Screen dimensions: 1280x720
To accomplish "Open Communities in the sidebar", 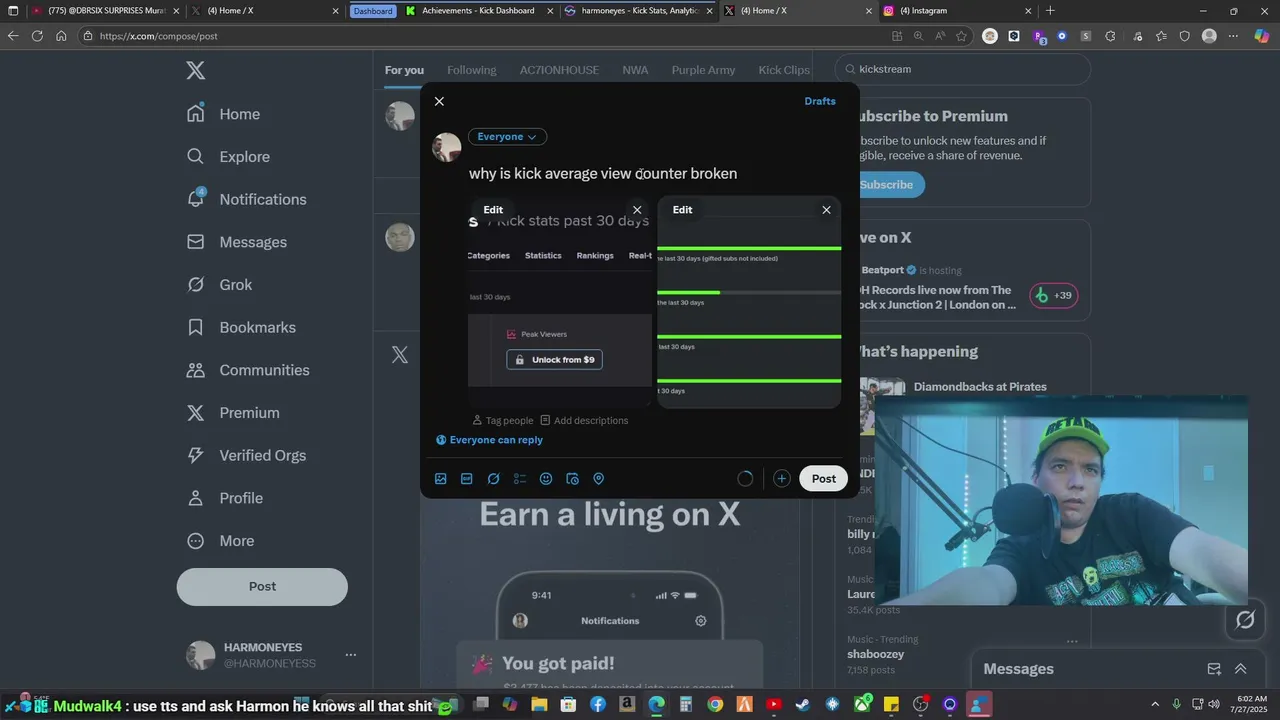I will 248,370.
